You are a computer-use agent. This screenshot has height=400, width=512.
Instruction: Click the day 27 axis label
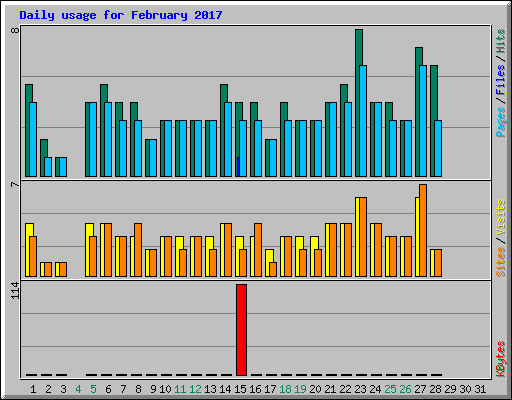(420, 389)
